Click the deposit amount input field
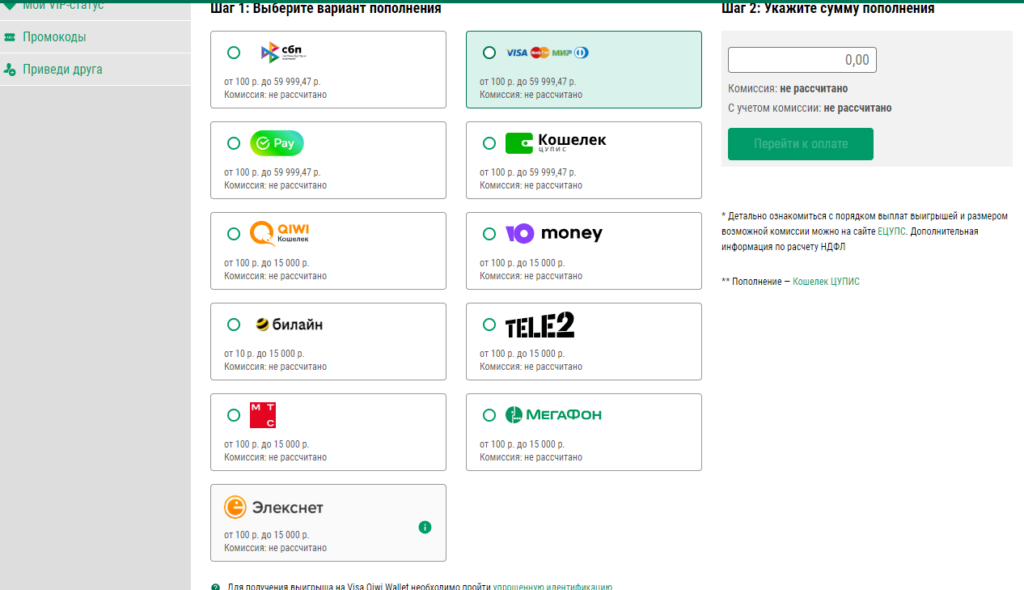This screenshot has width=1024, height=590. coord(802,60)
